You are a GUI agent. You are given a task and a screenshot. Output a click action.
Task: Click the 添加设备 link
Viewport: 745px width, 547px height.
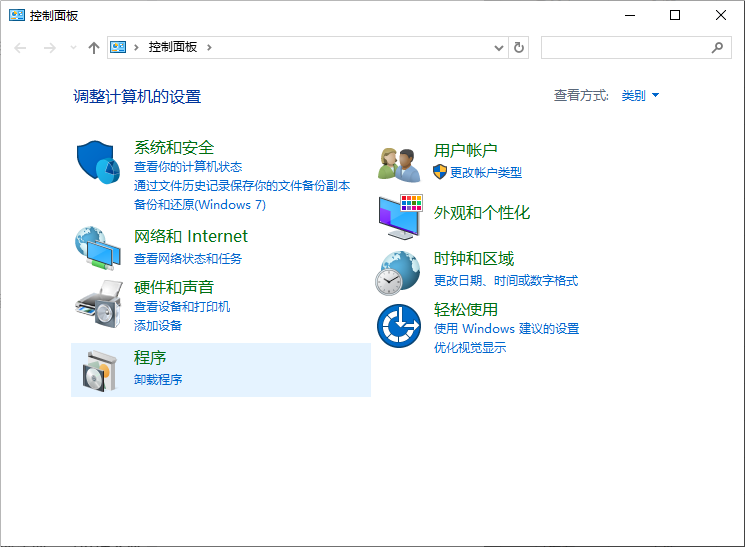(x=158, y=326)
